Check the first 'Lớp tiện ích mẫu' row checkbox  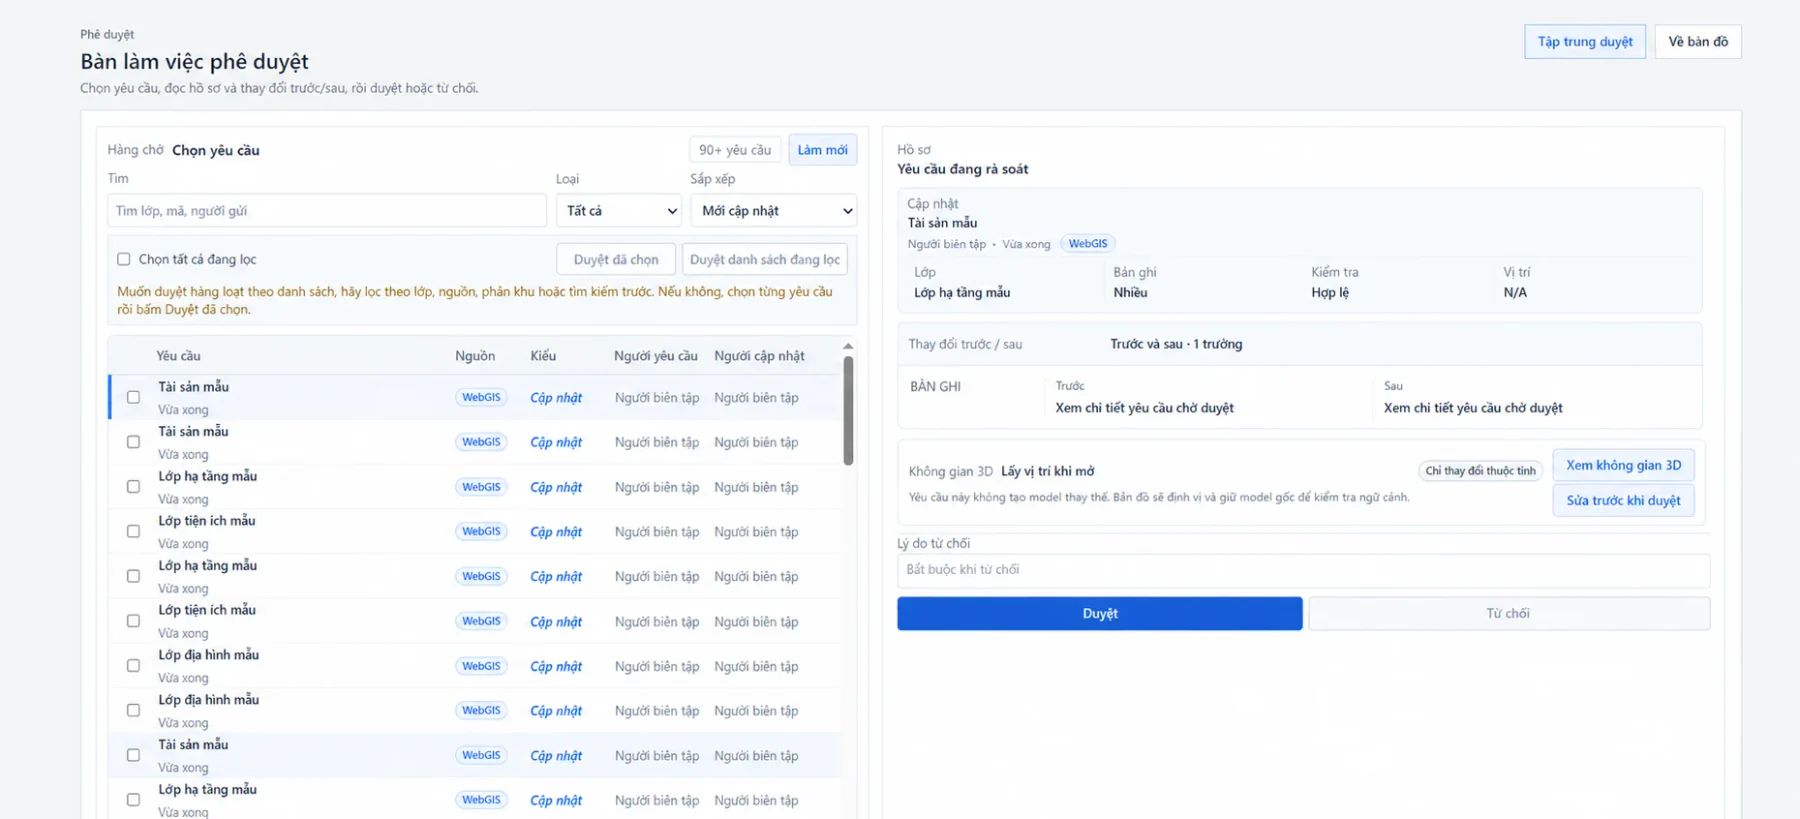133,531
